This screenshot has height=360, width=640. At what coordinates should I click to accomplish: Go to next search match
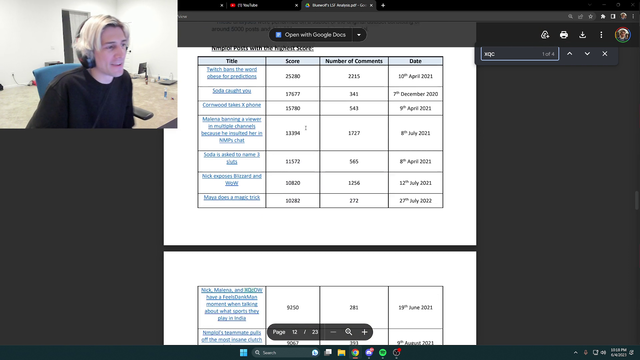coord(587,54)
